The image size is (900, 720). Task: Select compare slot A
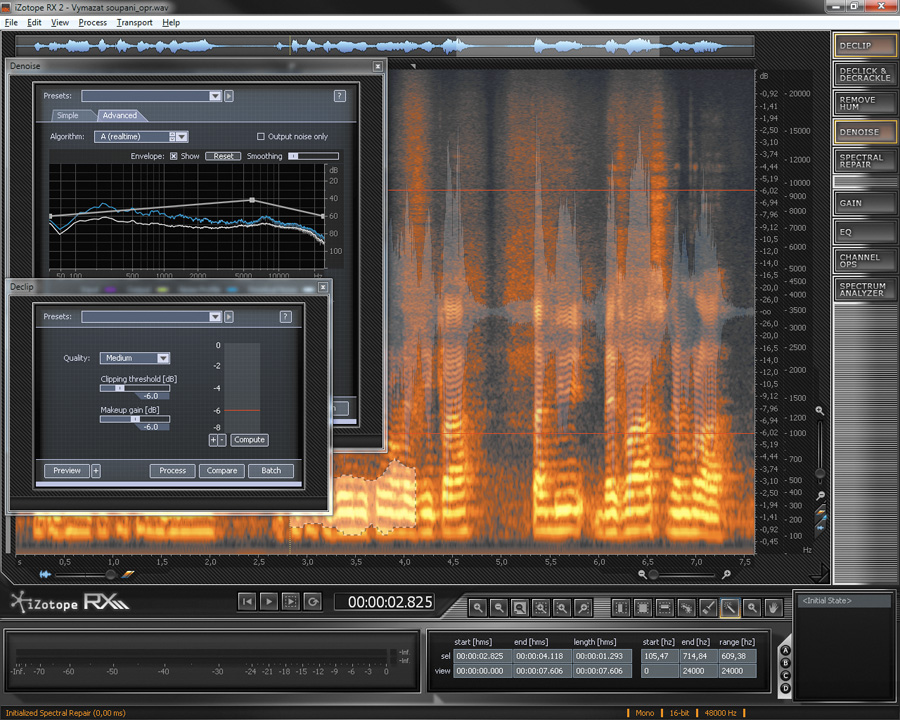pyautogui.click(x=785, y=651)
